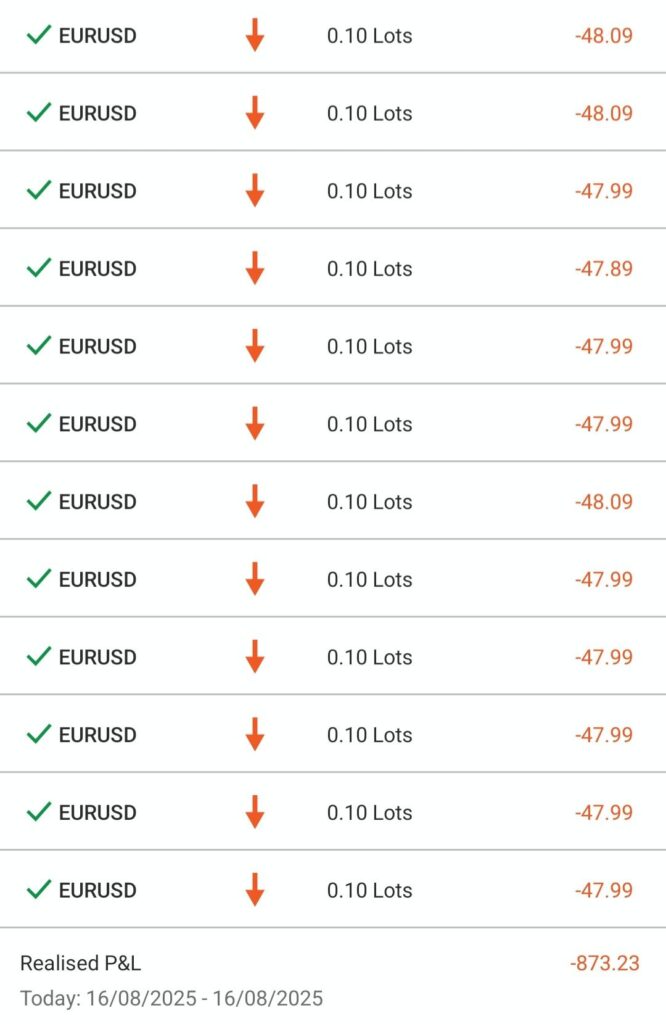Click the -873.23 total realised loss
This screenshot has width=666, height=1024.
point(604,963)
